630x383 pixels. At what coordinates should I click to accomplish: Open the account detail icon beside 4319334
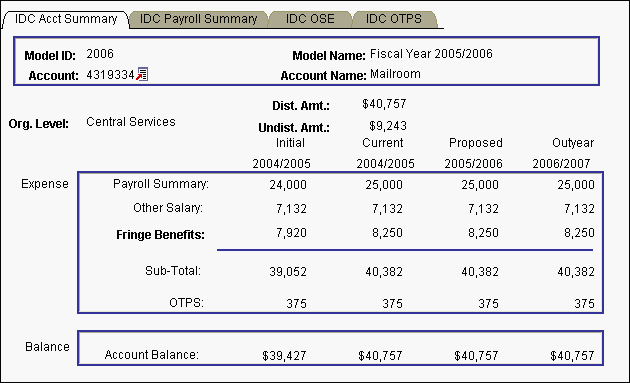142,74
